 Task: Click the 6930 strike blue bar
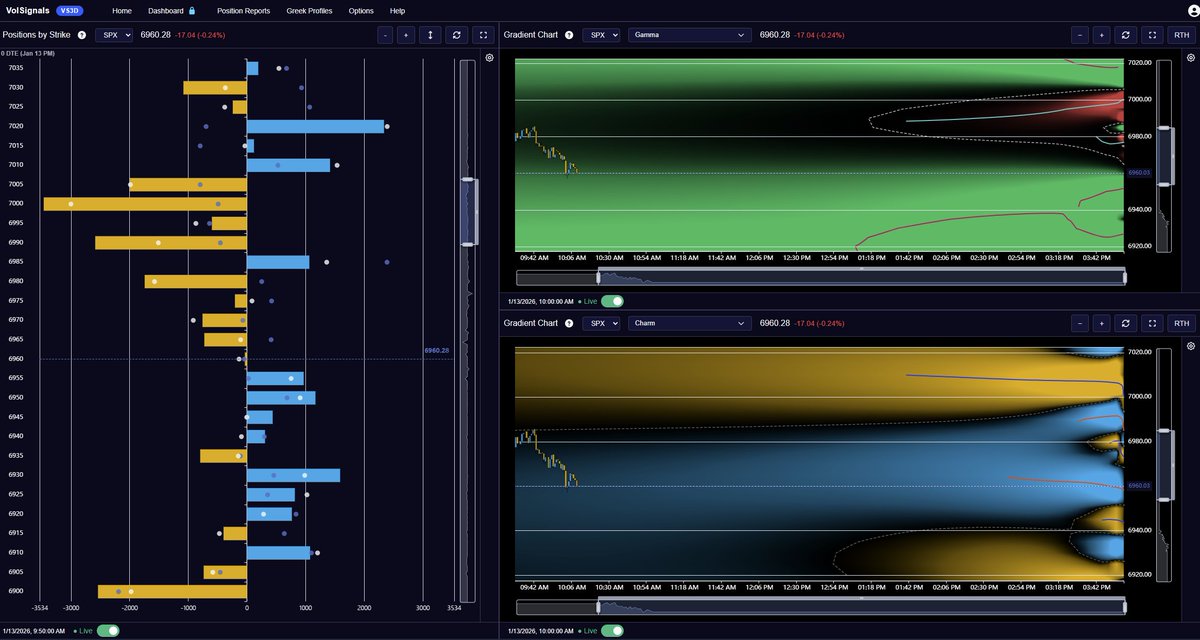pyautogui.click(x=293, y=475)
